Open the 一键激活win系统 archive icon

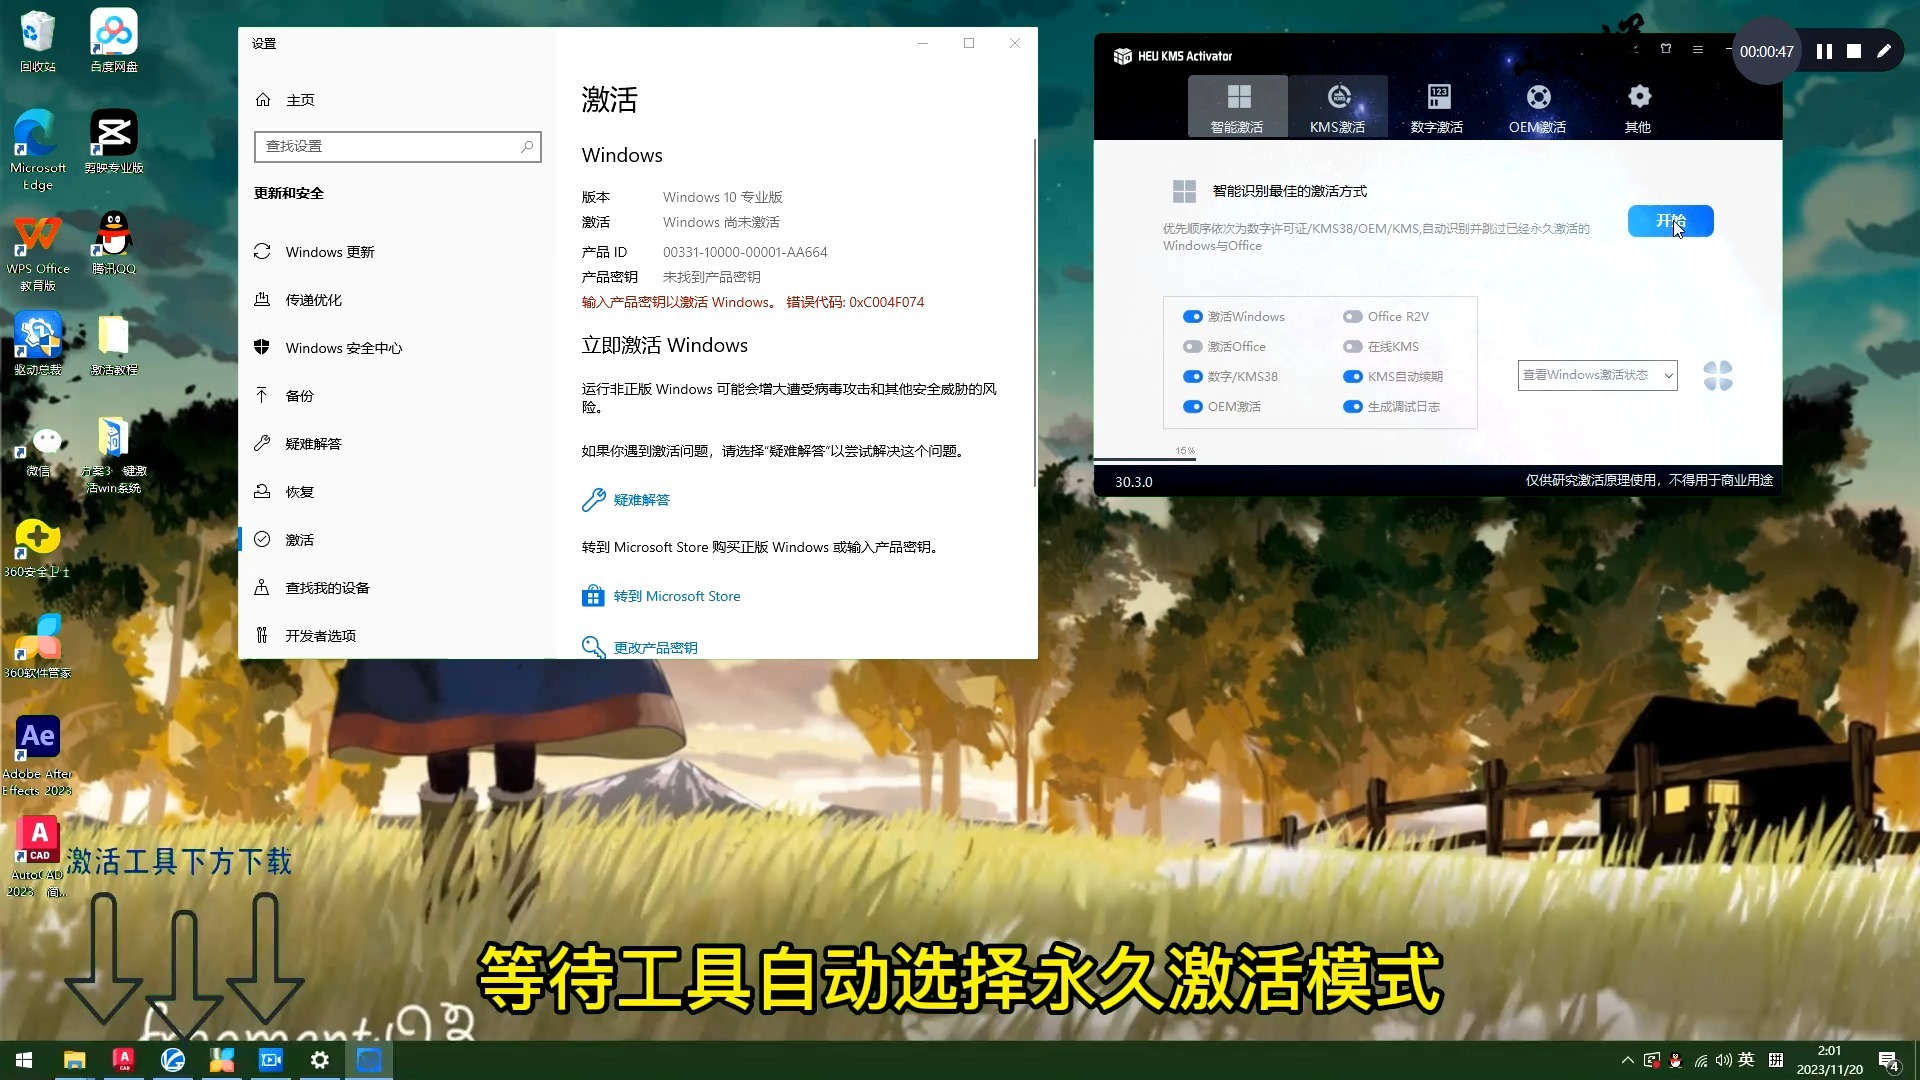pyautogui.click(x=114, y=455)
